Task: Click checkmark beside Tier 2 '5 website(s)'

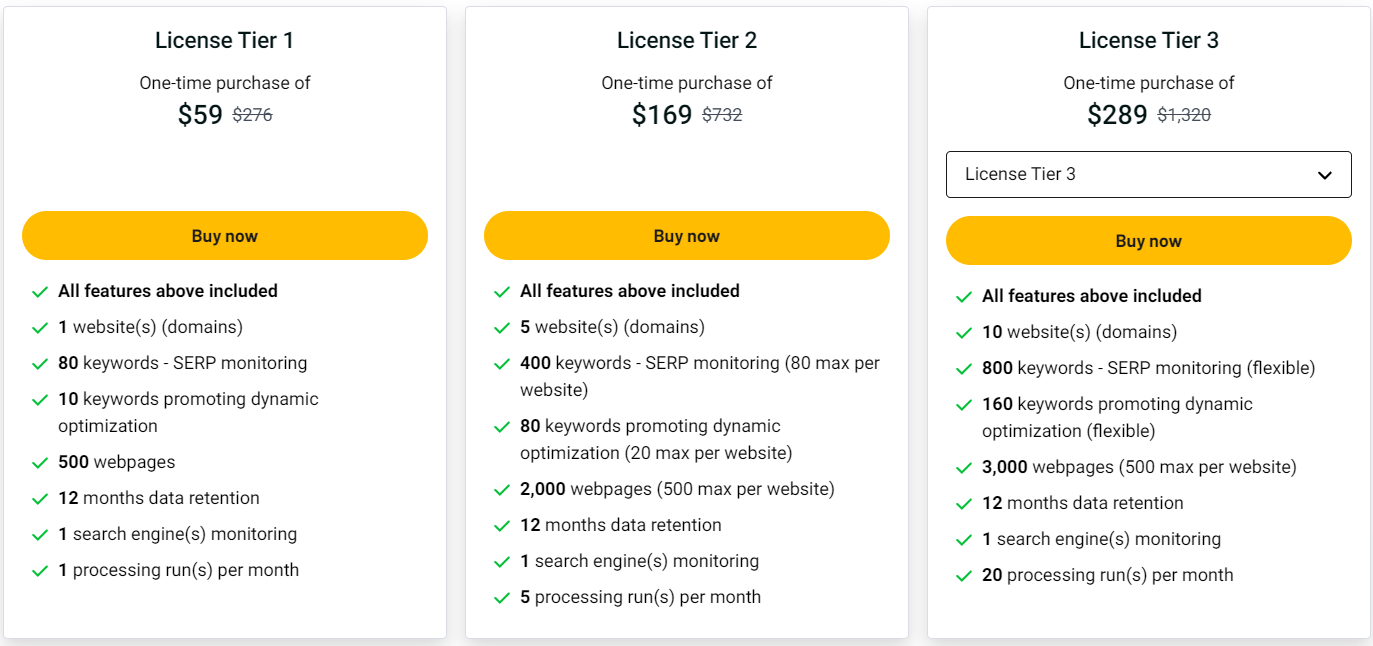Action: pos(502,328)
